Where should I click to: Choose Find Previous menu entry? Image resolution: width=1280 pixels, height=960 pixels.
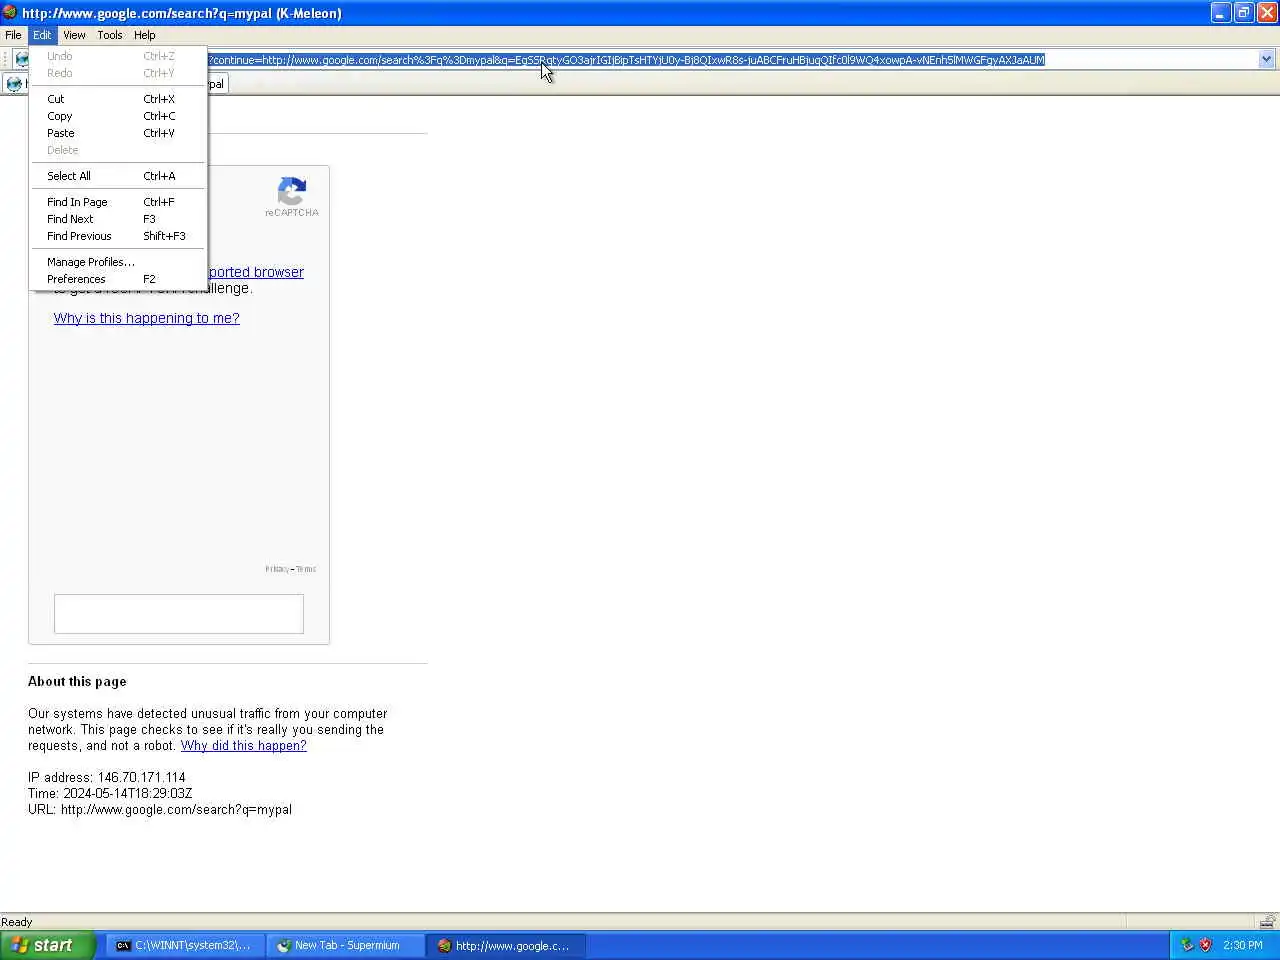[x=118, y=236]
